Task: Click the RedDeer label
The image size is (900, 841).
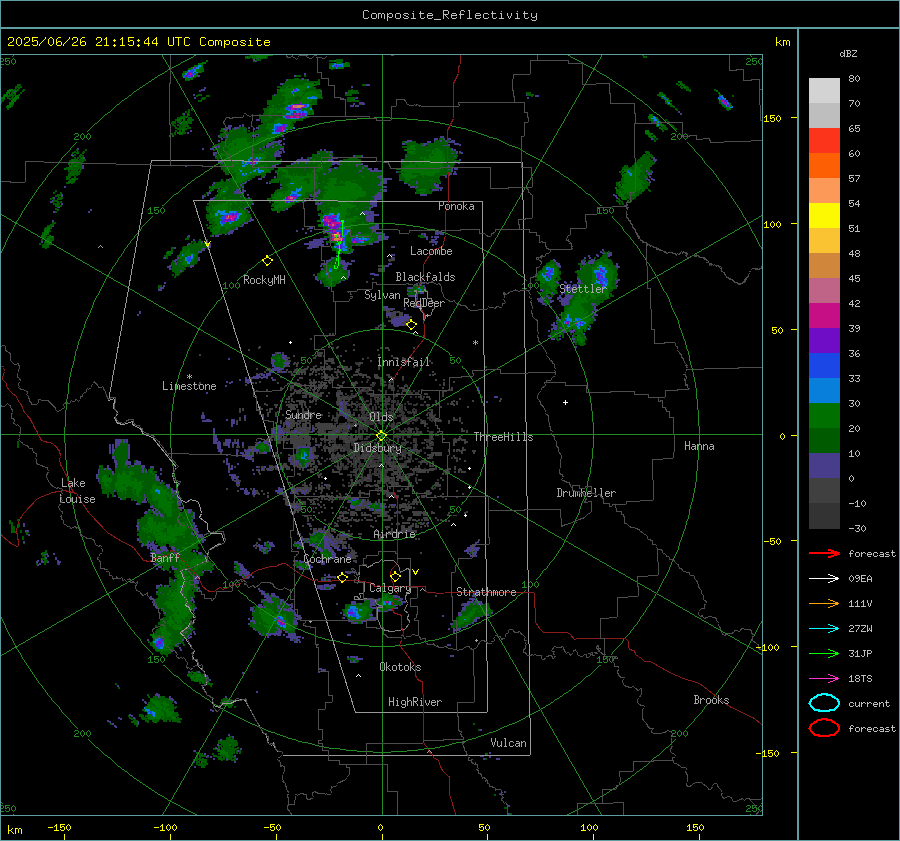Action: [424, 303]
